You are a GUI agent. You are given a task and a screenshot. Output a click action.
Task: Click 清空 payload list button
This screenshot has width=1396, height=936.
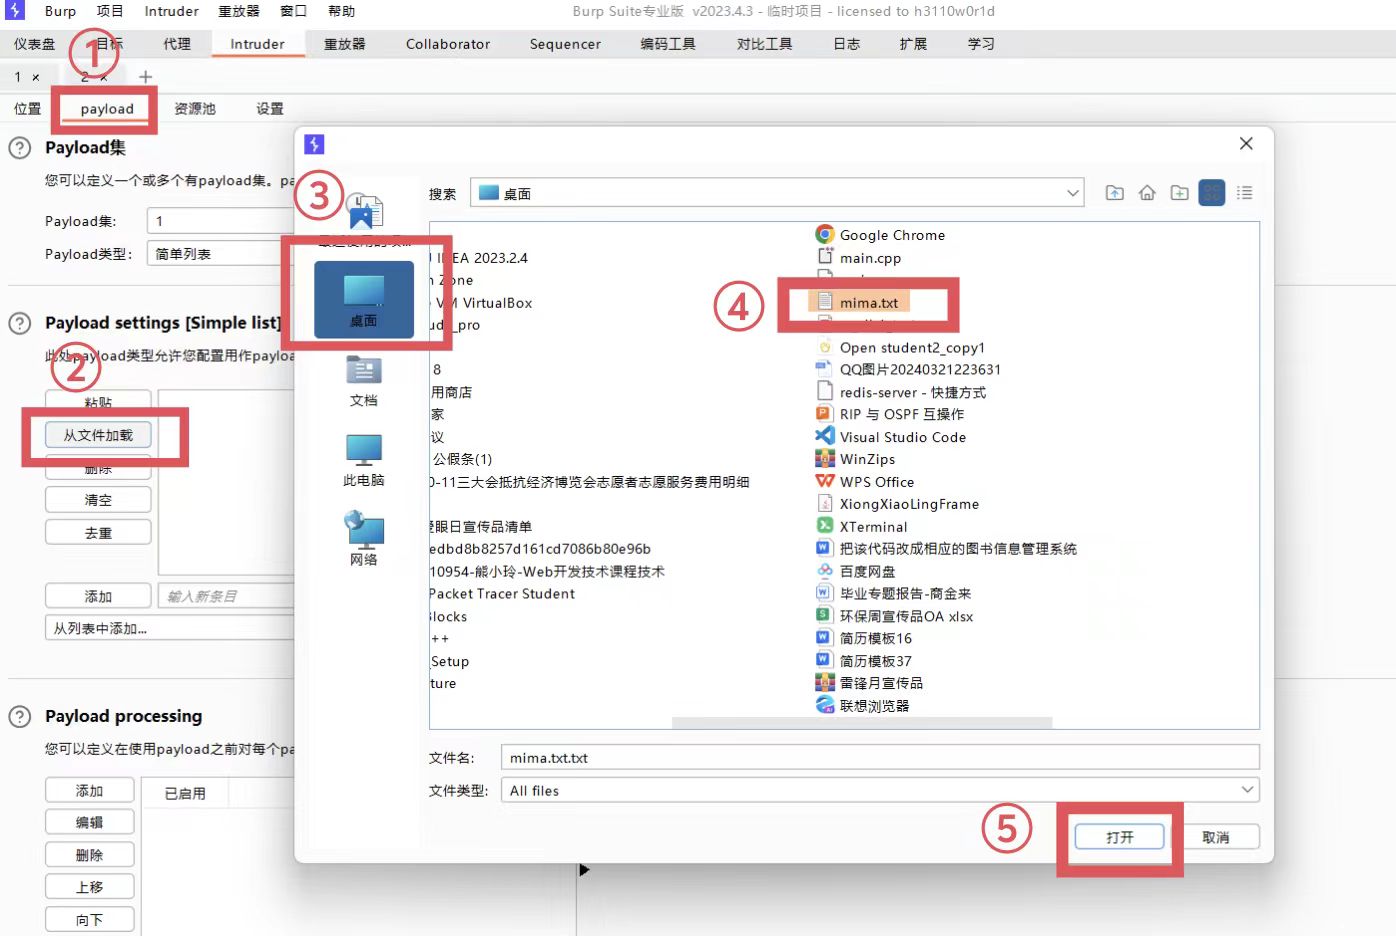click(x=98, y=500)
